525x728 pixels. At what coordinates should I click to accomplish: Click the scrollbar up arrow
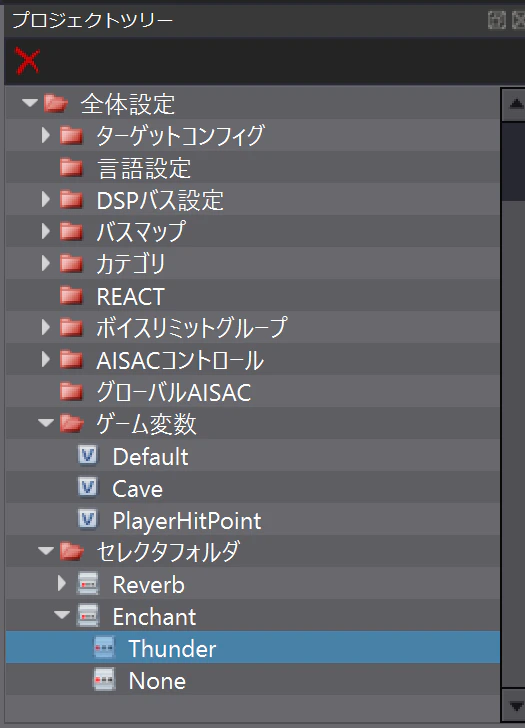pyautogui.click(x=514, y=104)
